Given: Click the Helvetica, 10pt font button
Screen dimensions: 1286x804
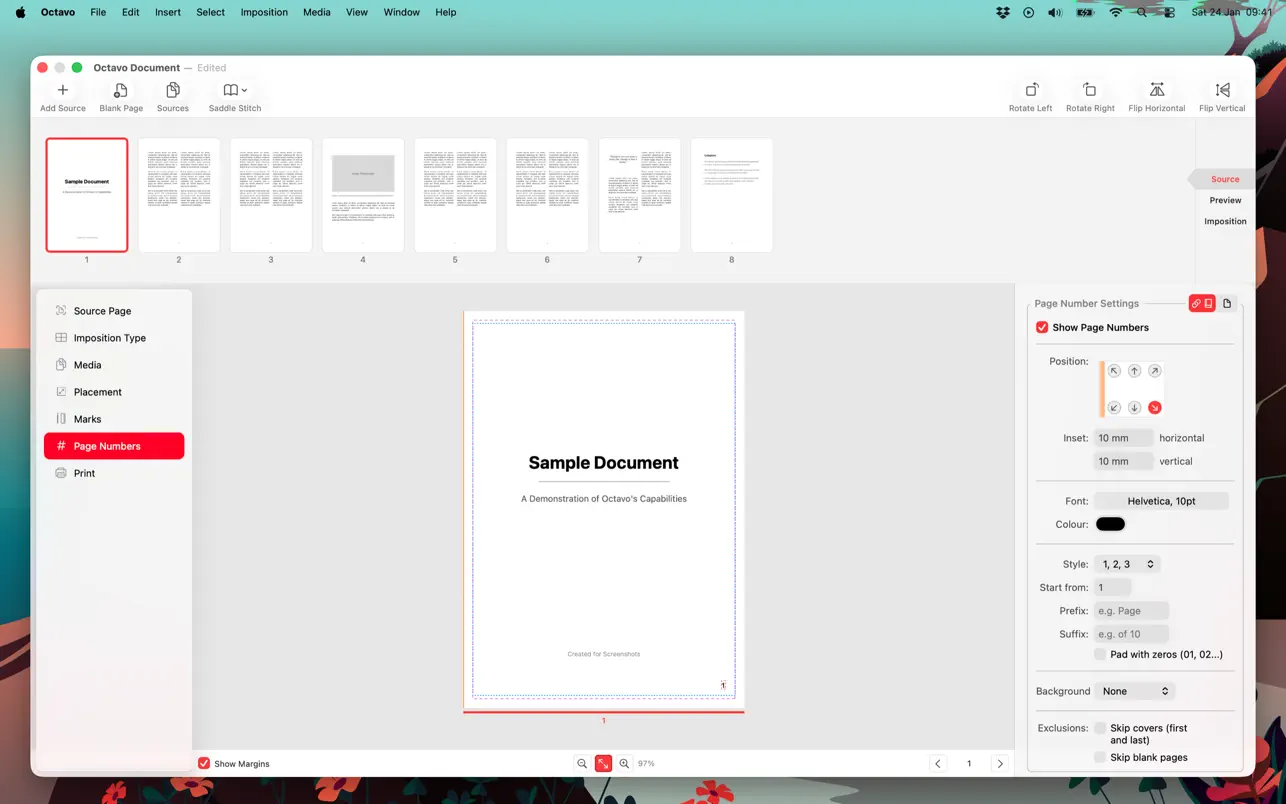Looking at the screenshot, I should (1161, 501).
